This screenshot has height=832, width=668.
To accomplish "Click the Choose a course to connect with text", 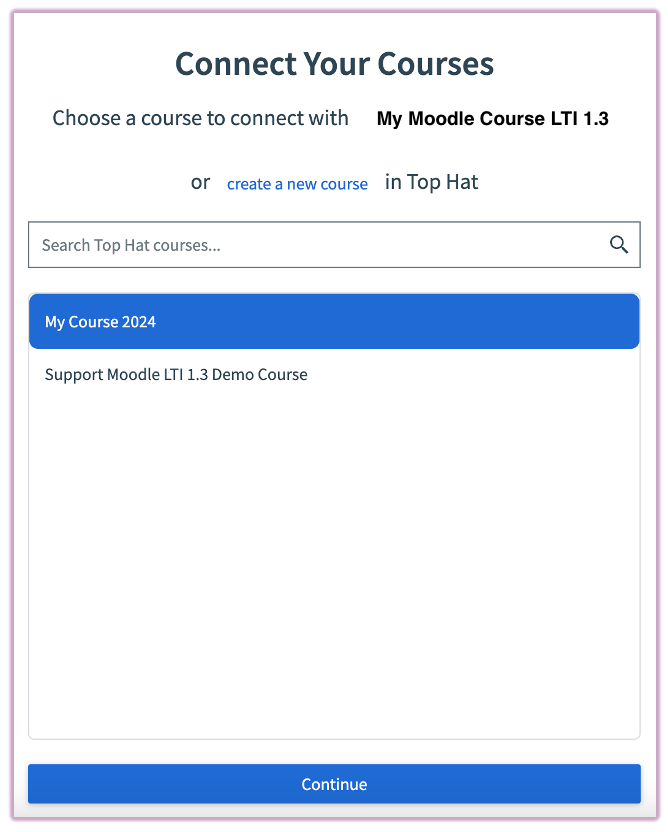I will (200, 118).
